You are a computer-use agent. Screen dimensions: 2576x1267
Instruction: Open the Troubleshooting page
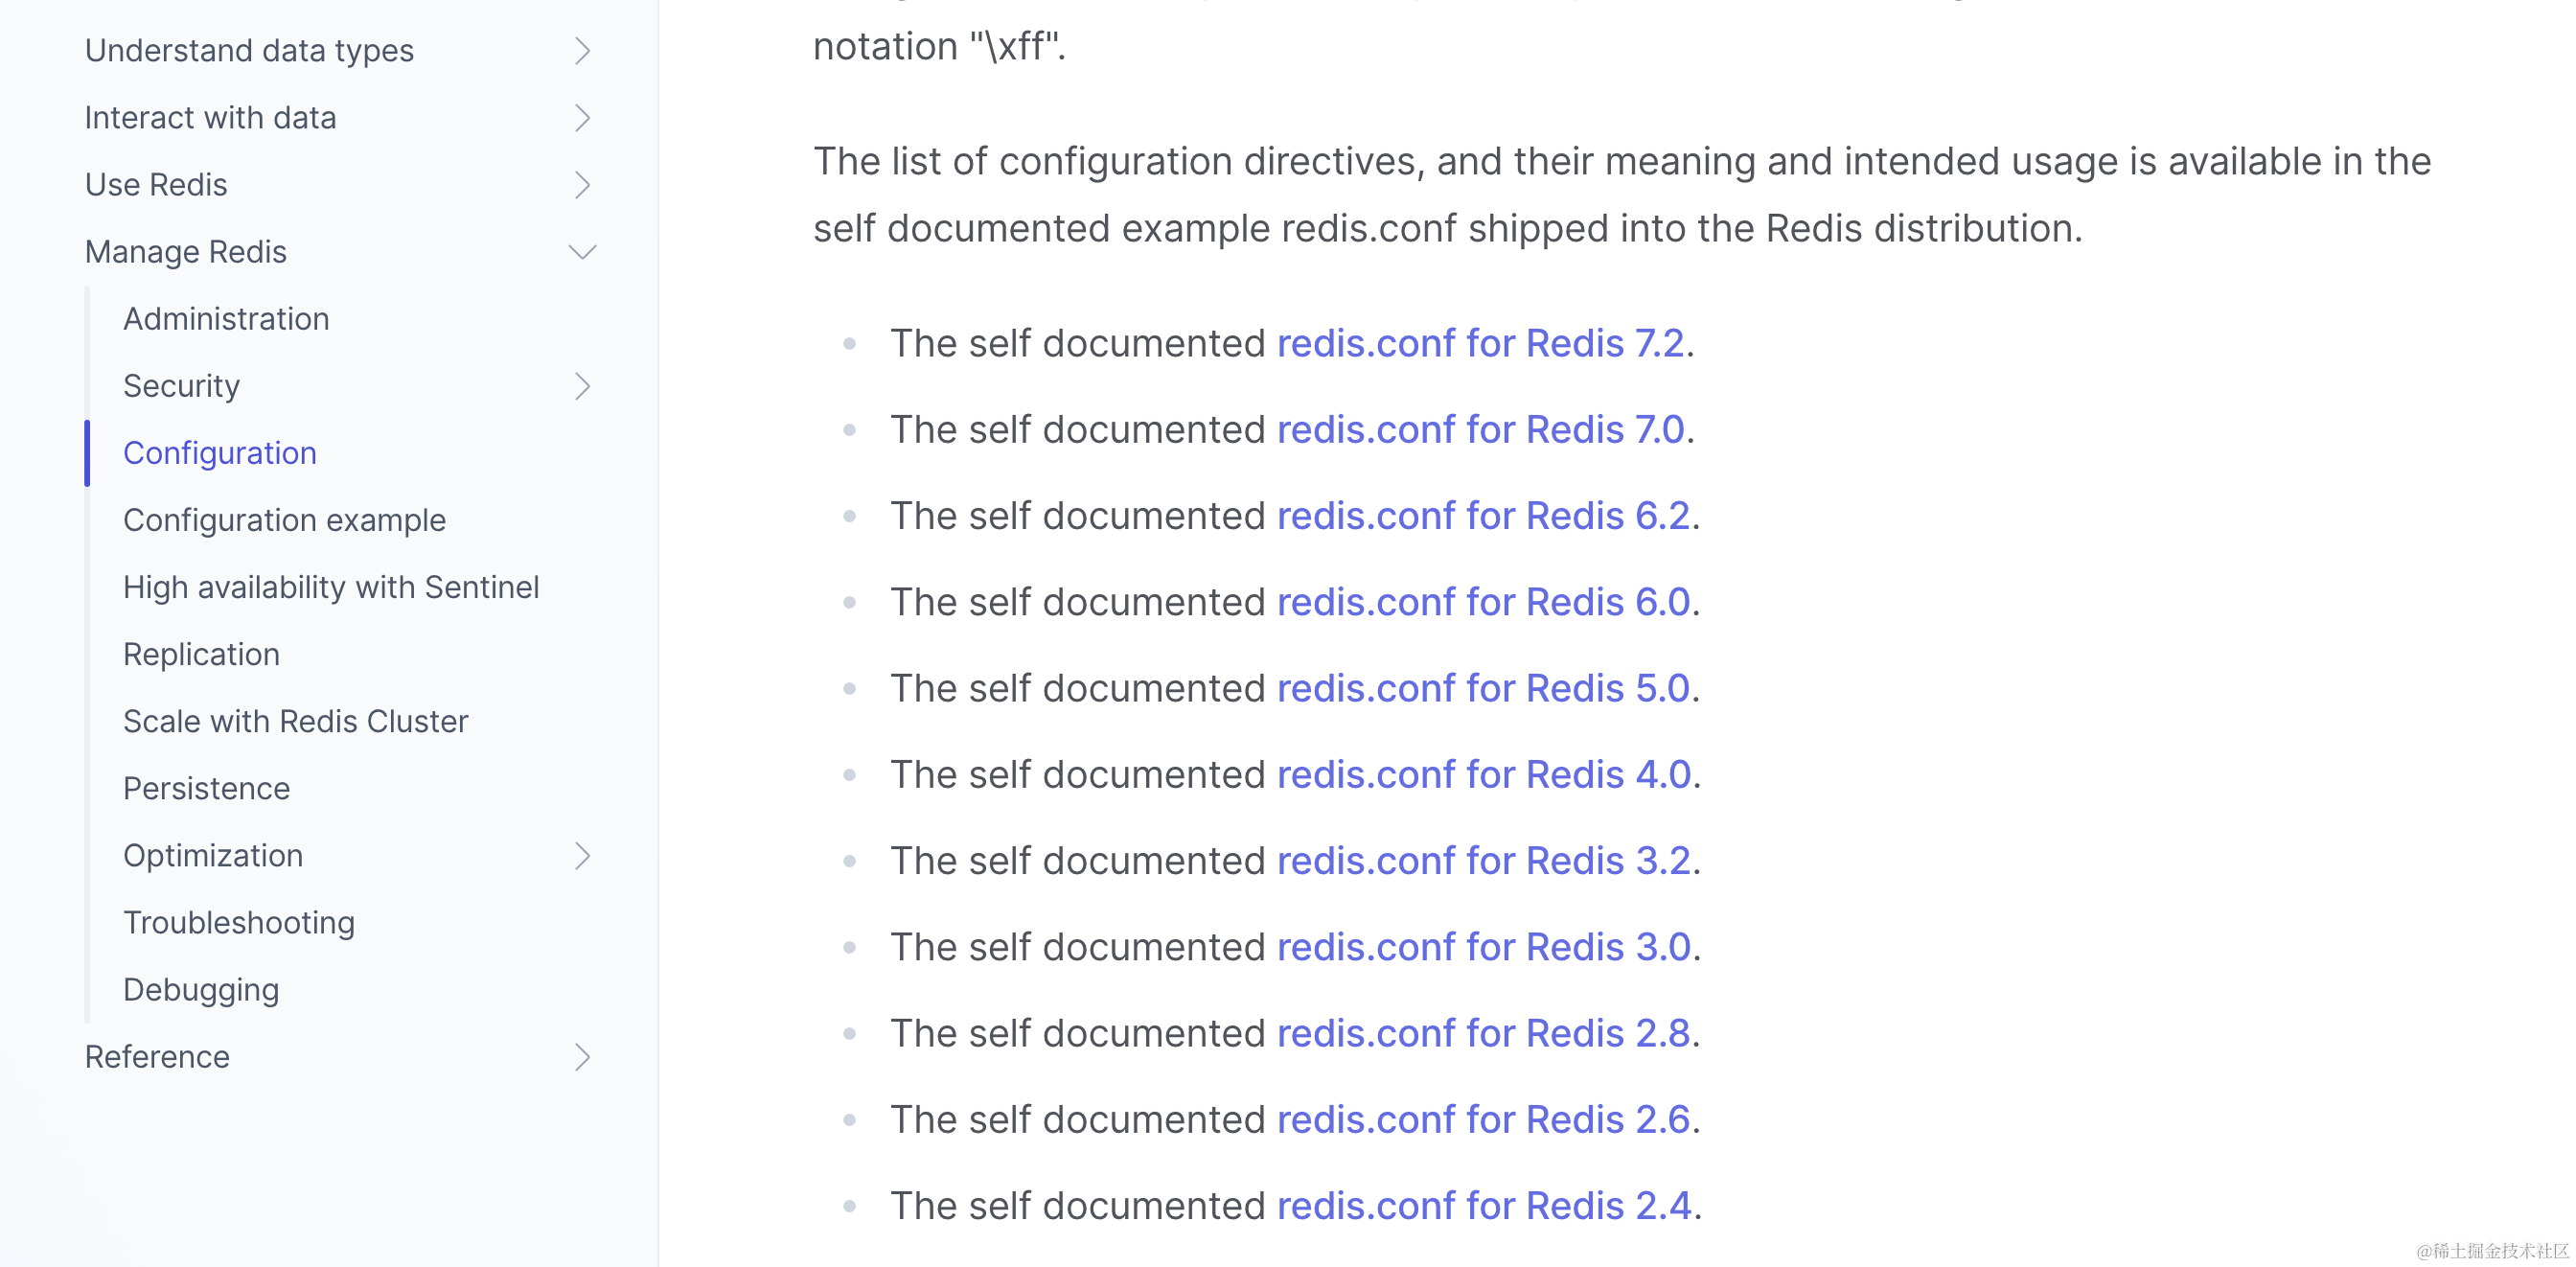click(239, 922)
